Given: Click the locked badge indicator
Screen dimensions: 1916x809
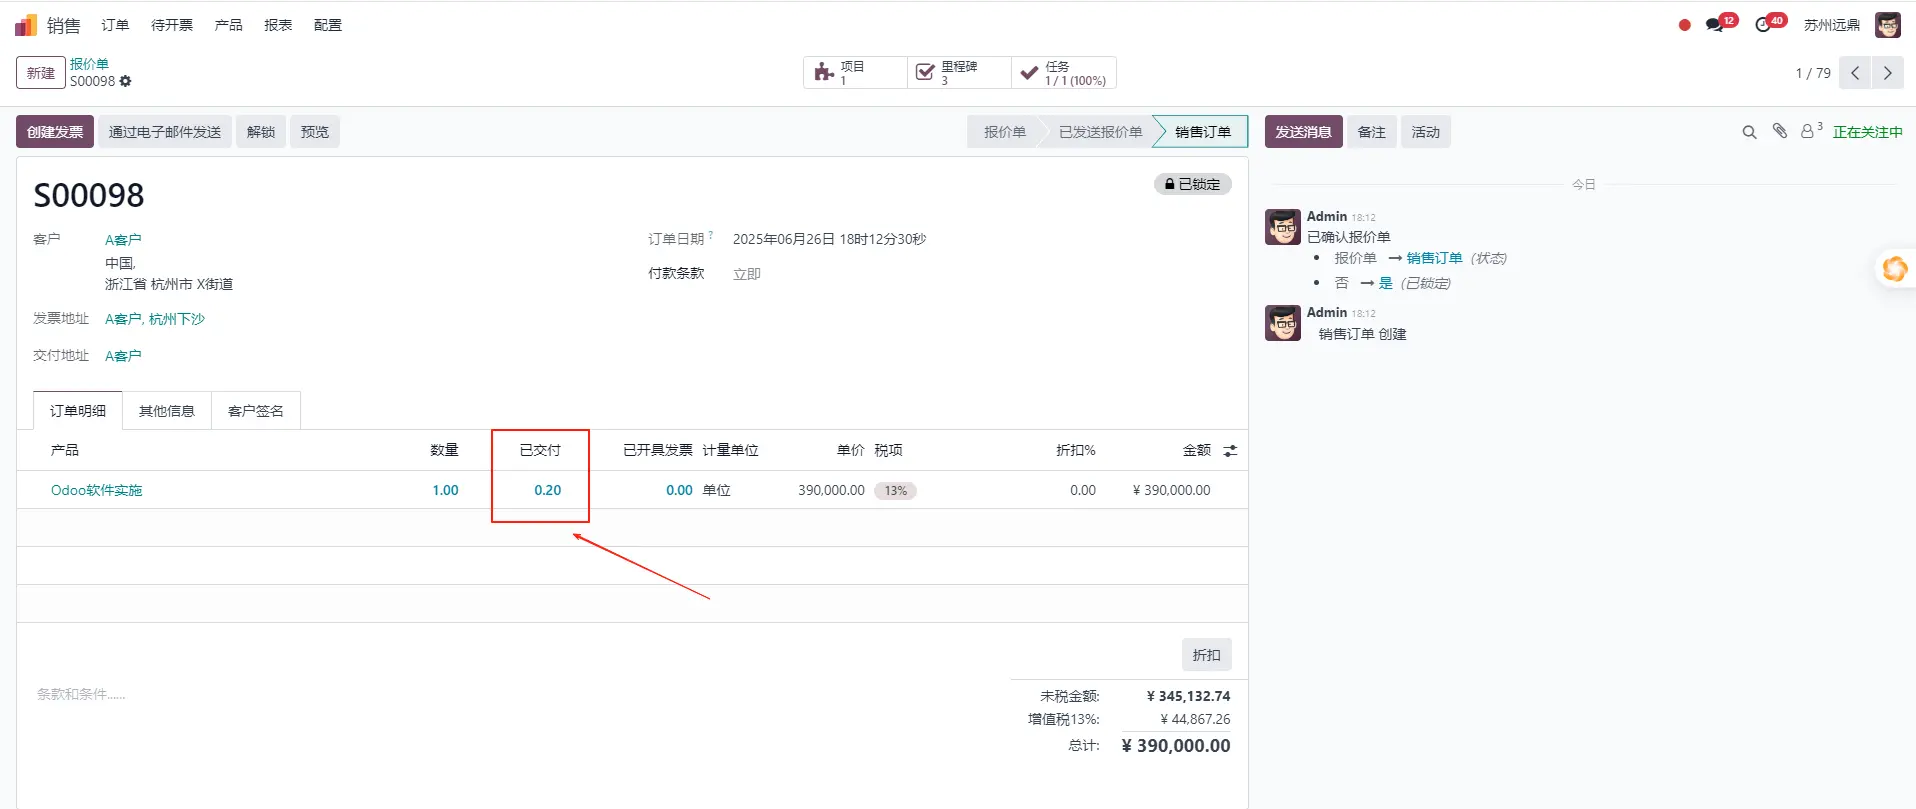Looking at the screenshot, I should click(1193, 184).
